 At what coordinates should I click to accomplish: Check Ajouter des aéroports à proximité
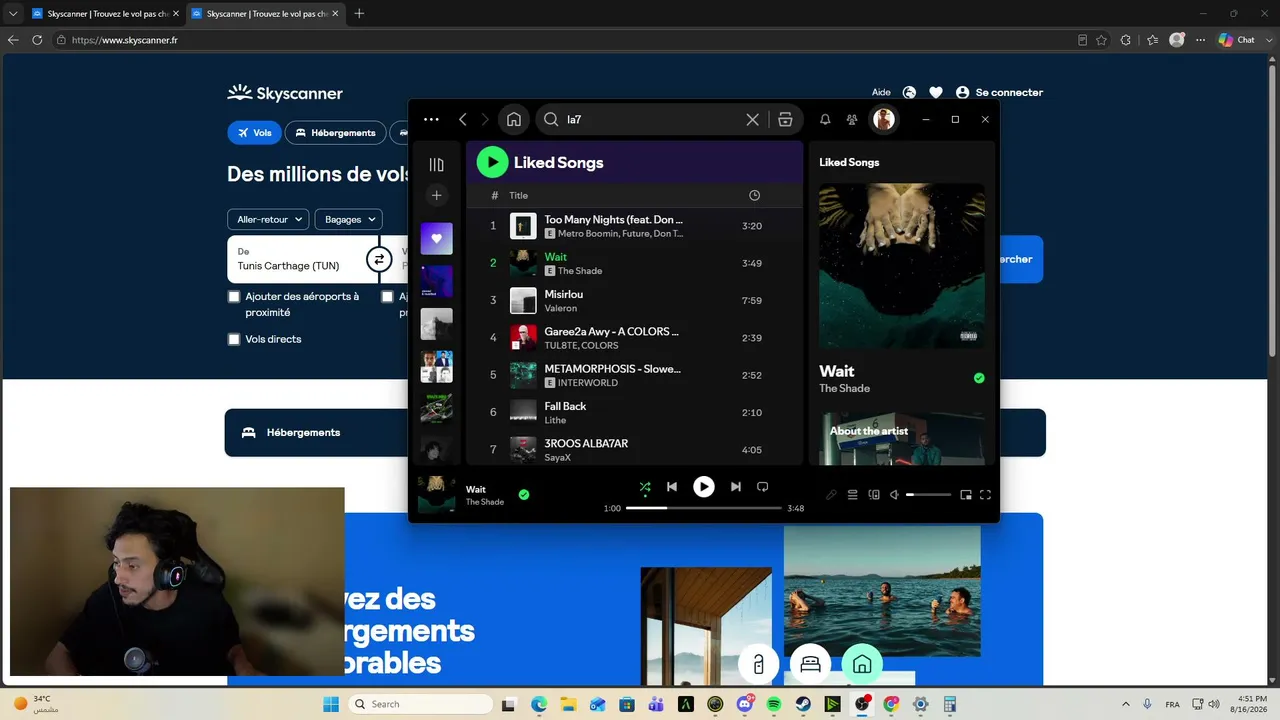pyautogui.click(x=234, y=297)
